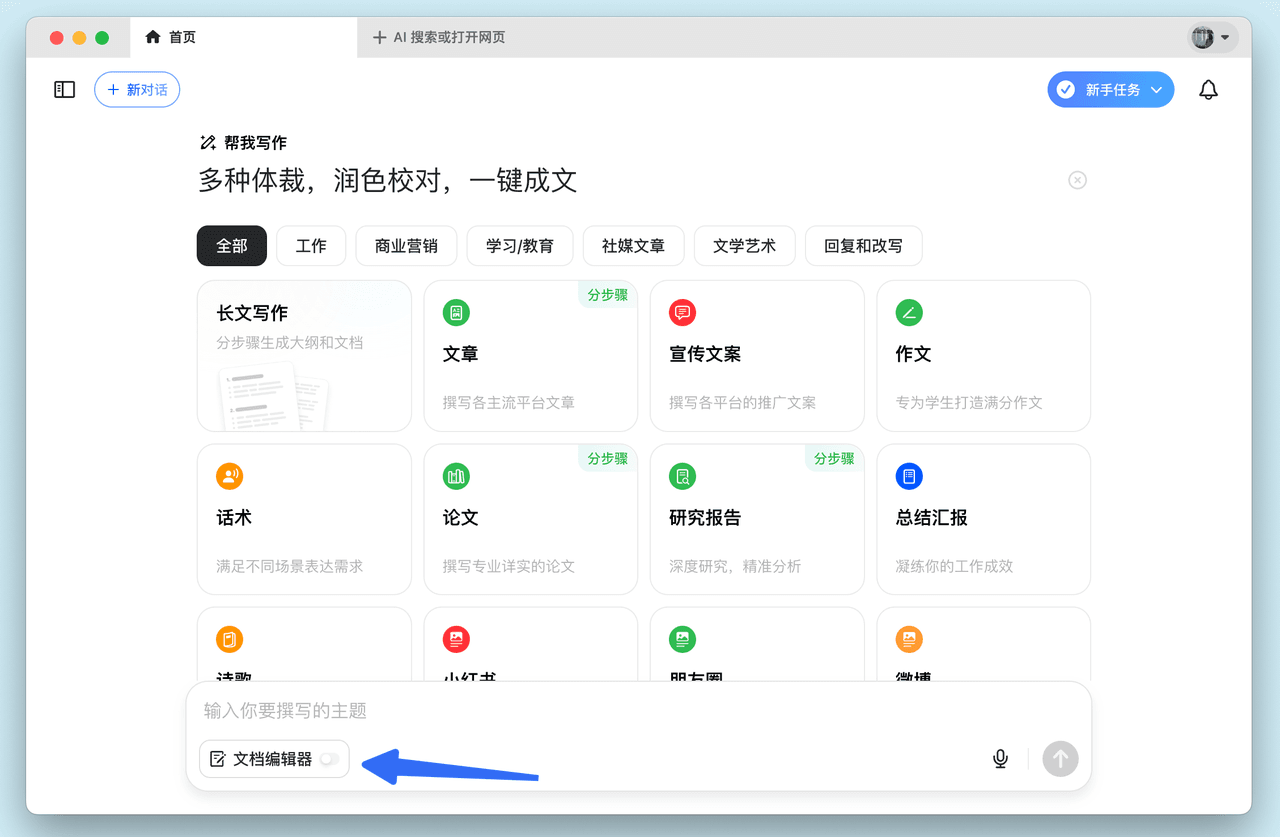Filter by 文学艺术 category
This screenshot has height=837, width=1280.
tap(744, 246)
